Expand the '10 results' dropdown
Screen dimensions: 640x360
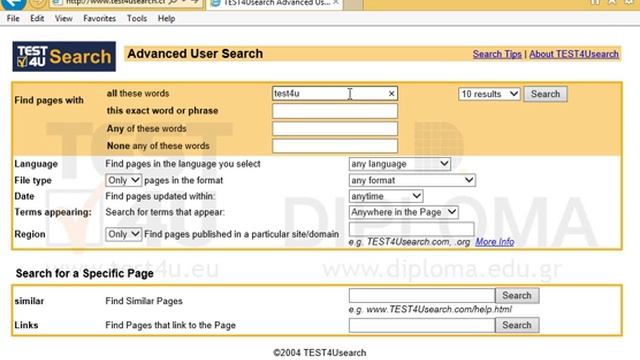pyautogui.click(x=489, y=94)
